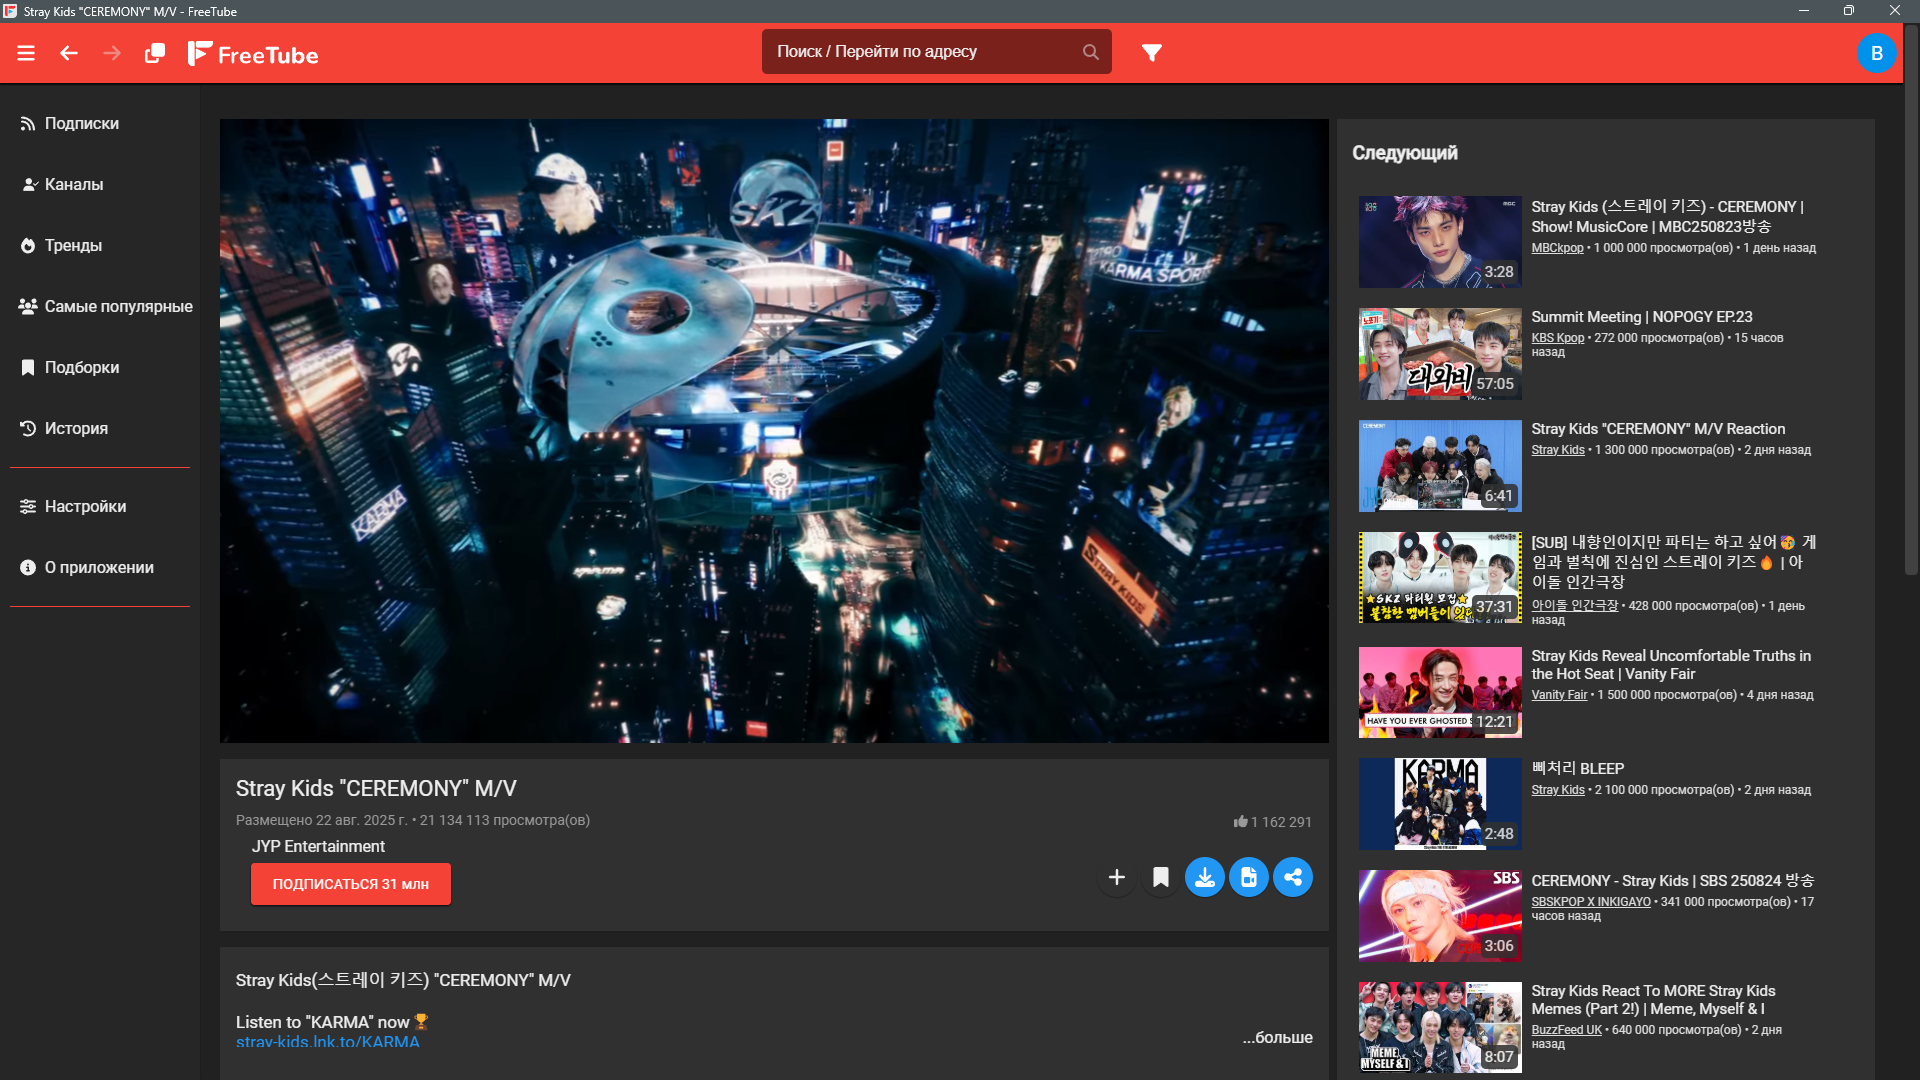
Task: Open the stray-kids.lnk.to/KARMA link
Action: 328,1042
